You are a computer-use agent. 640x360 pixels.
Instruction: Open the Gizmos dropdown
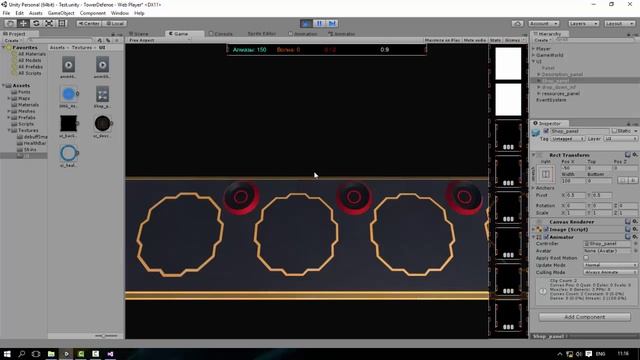tap(514, 40)
